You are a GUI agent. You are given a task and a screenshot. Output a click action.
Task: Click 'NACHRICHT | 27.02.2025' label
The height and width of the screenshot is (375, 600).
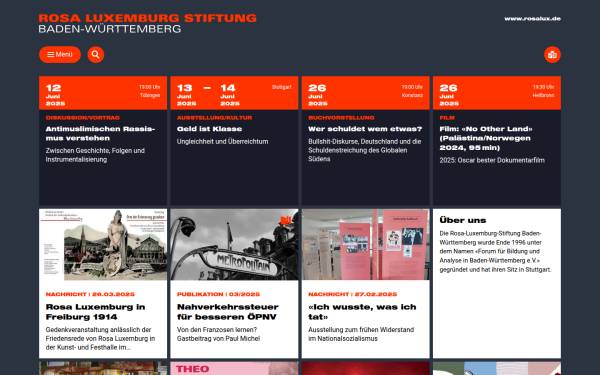point(352,294)
